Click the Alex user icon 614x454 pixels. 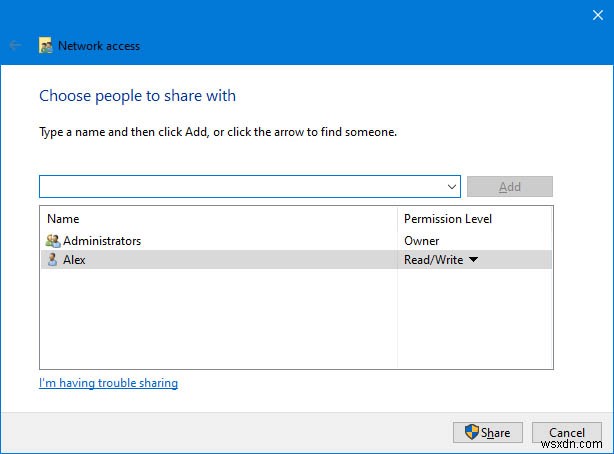(53, 260)
